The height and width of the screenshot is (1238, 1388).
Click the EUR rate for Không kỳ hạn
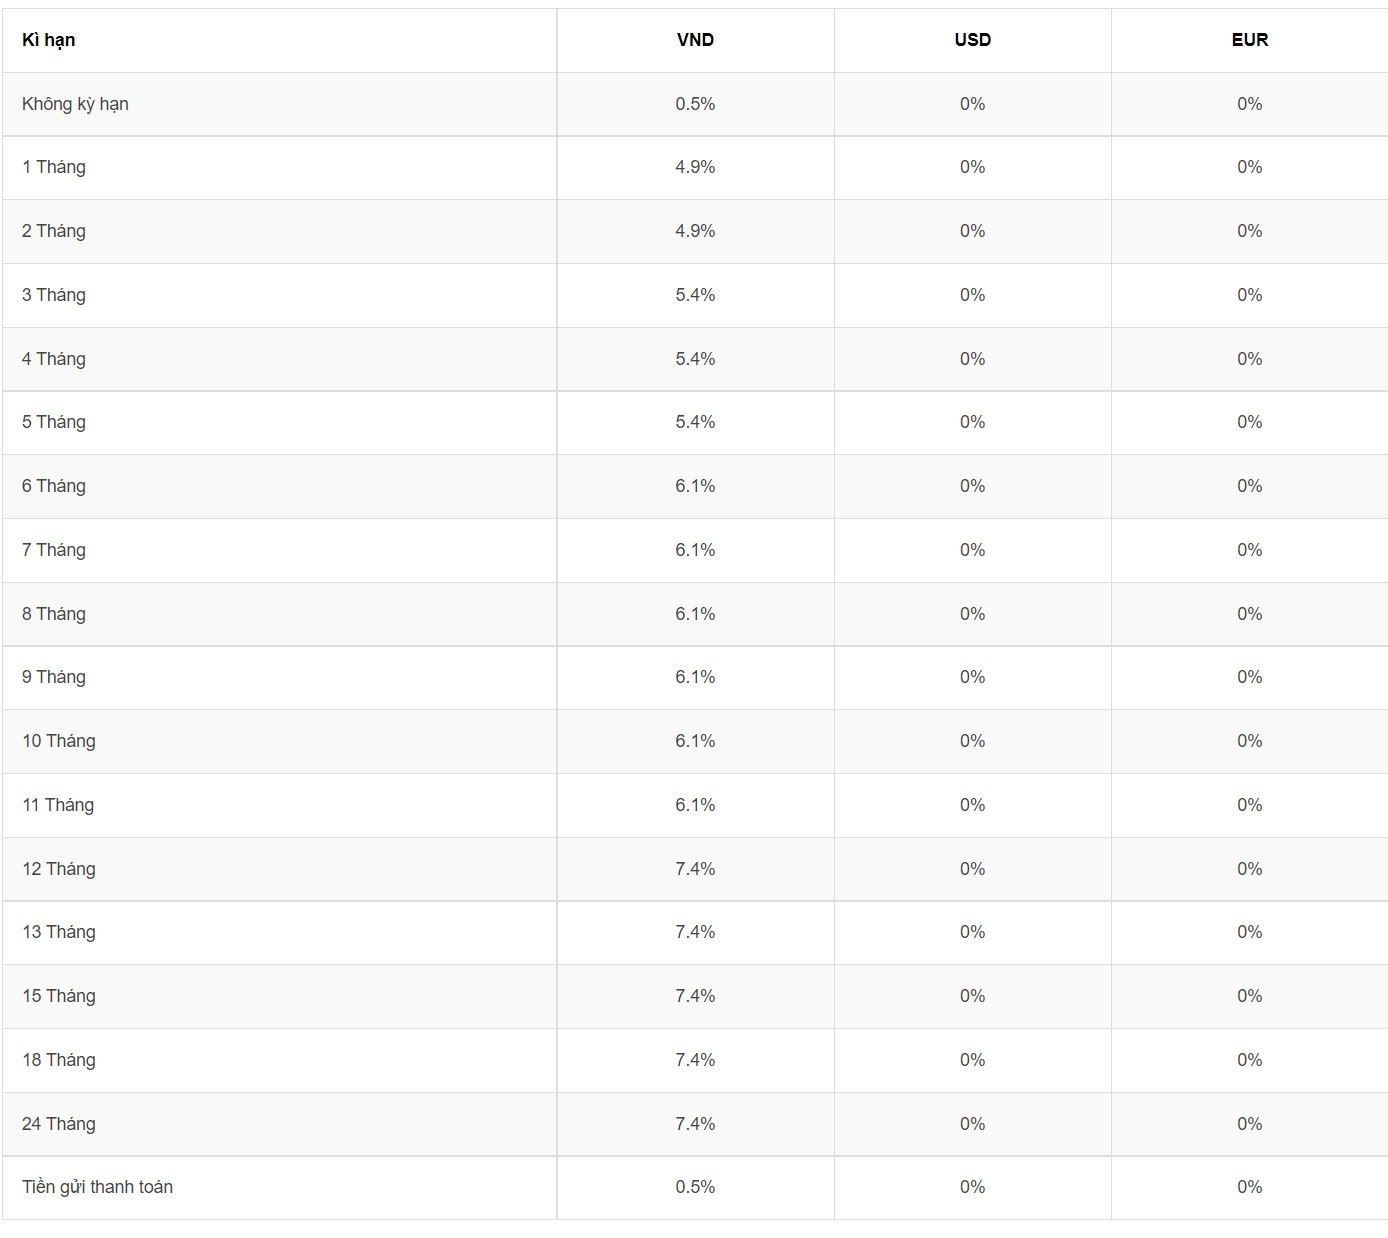1249,104
